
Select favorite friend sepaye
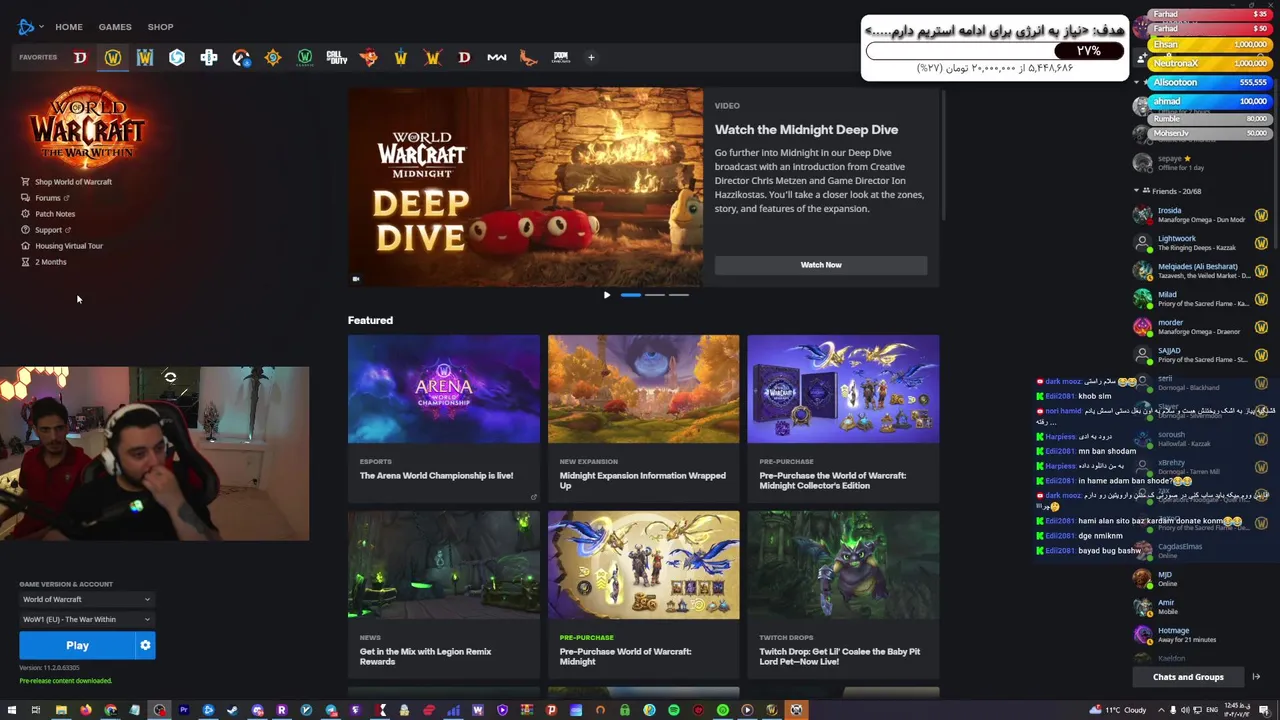tap(1200, 163)
